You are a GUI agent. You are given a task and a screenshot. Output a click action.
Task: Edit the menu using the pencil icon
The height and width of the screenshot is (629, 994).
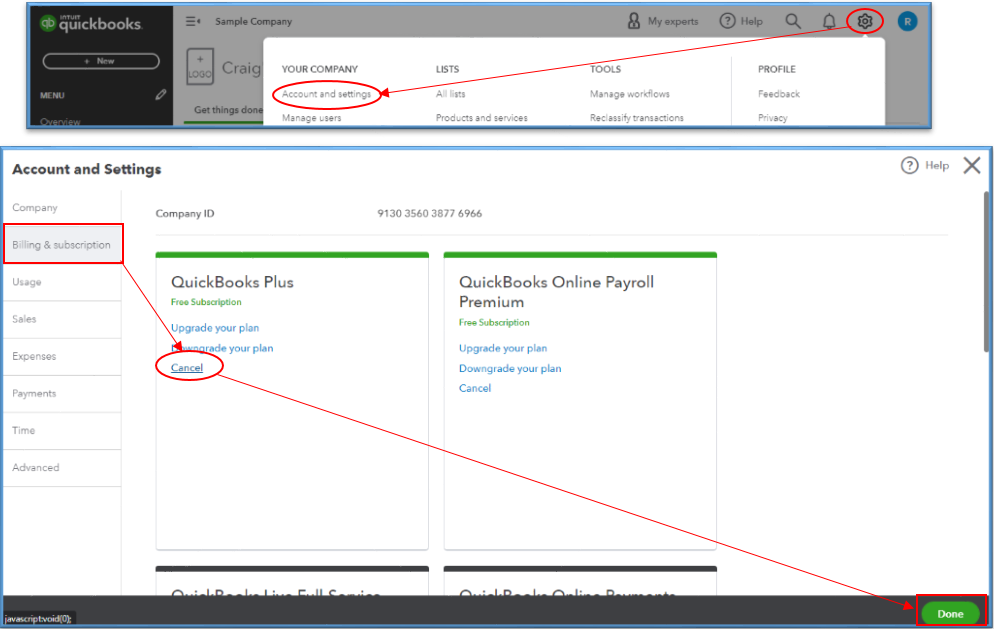coord(160,94)
